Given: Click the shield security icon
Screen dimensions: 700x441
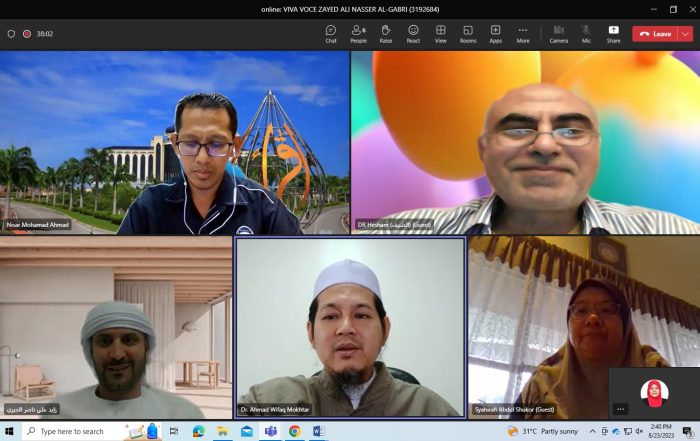Looking at the screenshot, I should pos(11,33).
